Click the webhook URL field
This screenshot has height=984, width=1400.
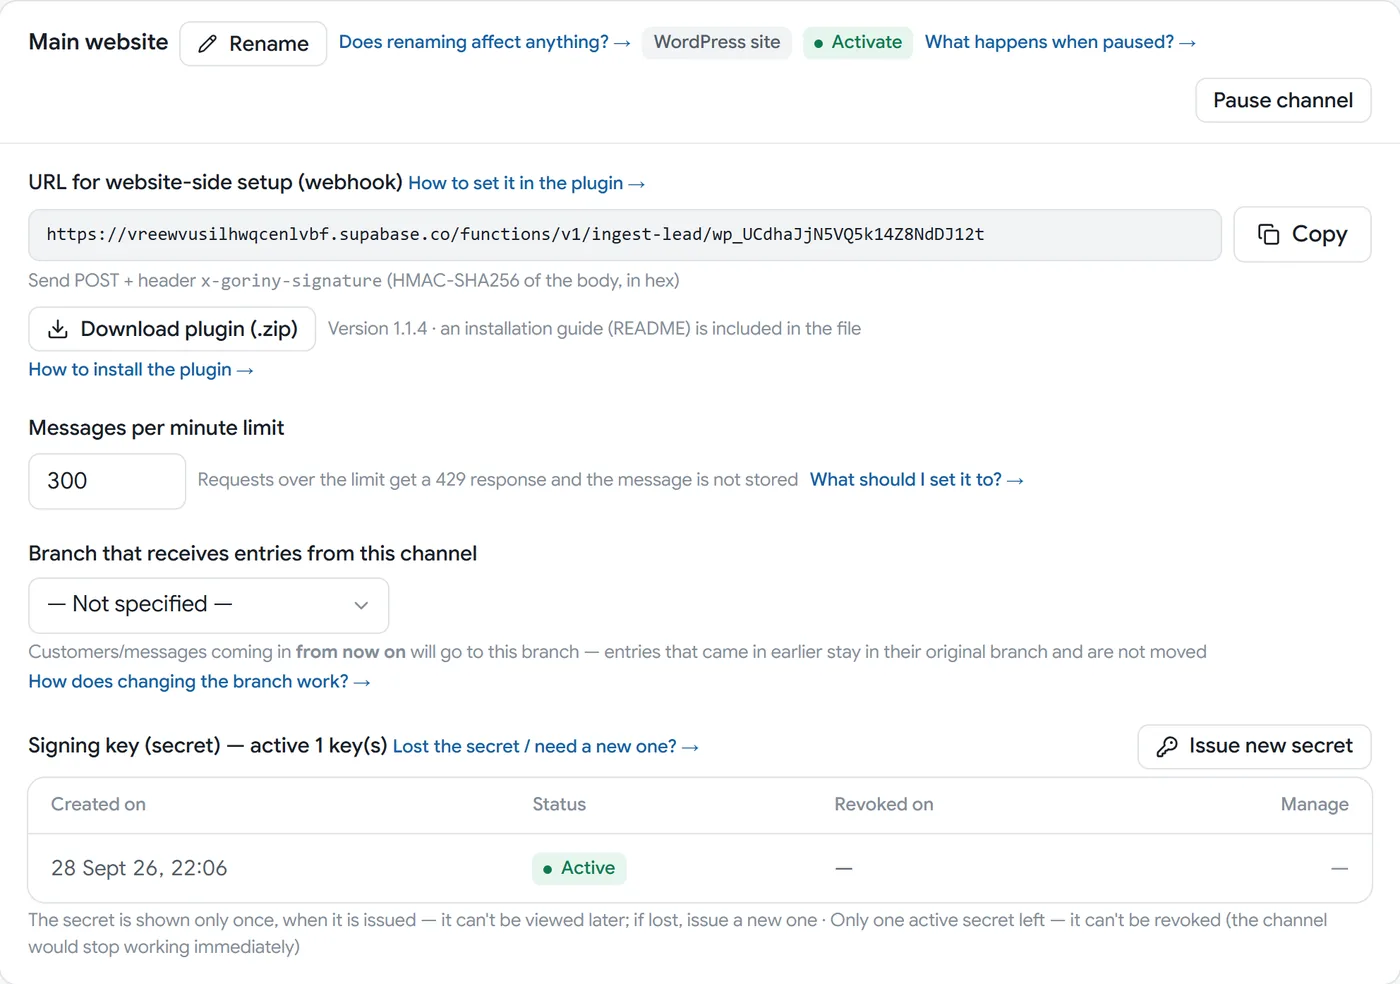coord(625,235)
